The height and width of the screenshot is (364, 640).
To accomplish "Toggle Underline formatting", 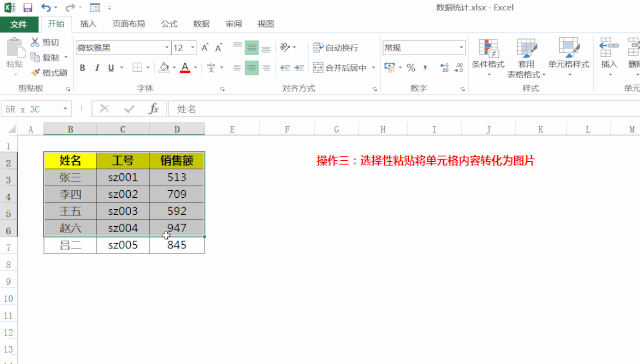I will click(111, 68).
